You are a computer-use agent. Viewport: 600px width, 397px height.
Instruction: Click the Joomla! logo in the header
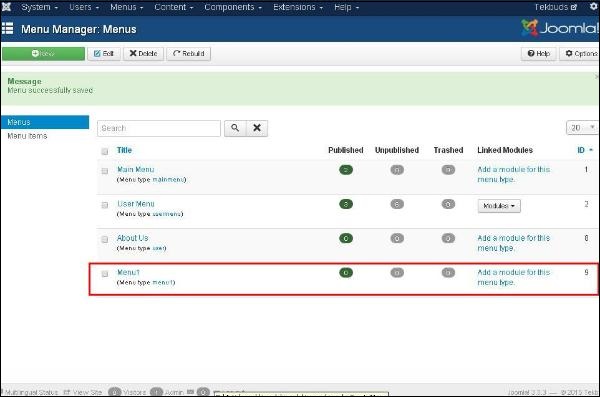[x=560, y=28]
